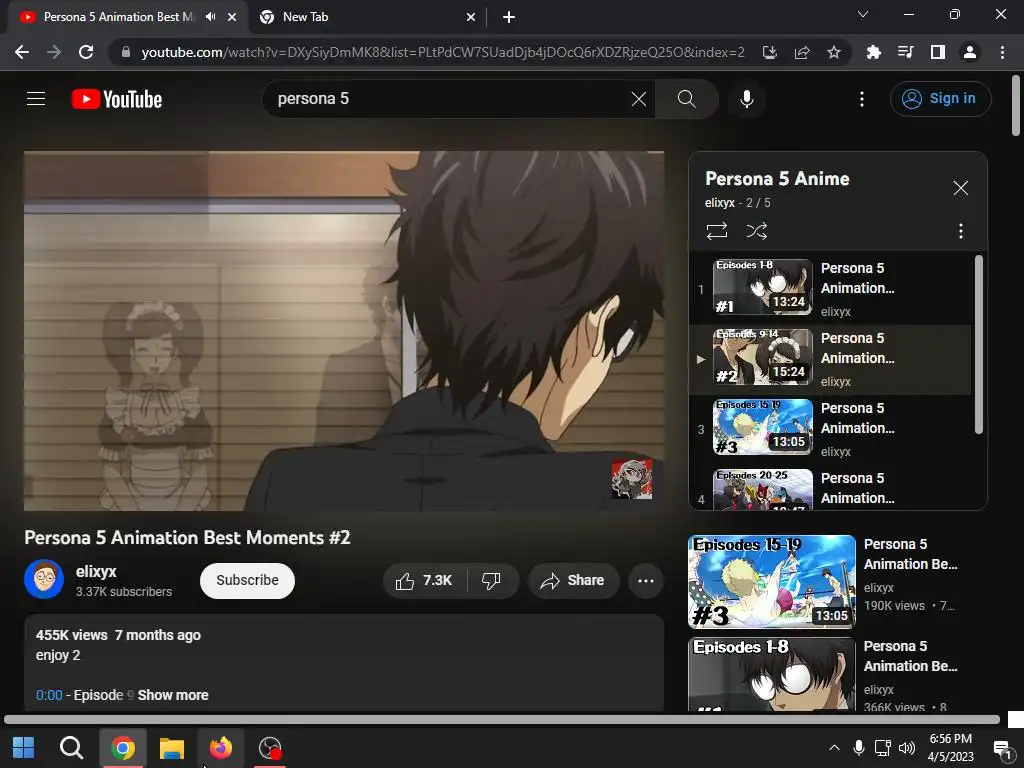This screenshot has width=1024, height=768.
Task: Open File Explorer from the taskbar
Action: click(172, 748)
